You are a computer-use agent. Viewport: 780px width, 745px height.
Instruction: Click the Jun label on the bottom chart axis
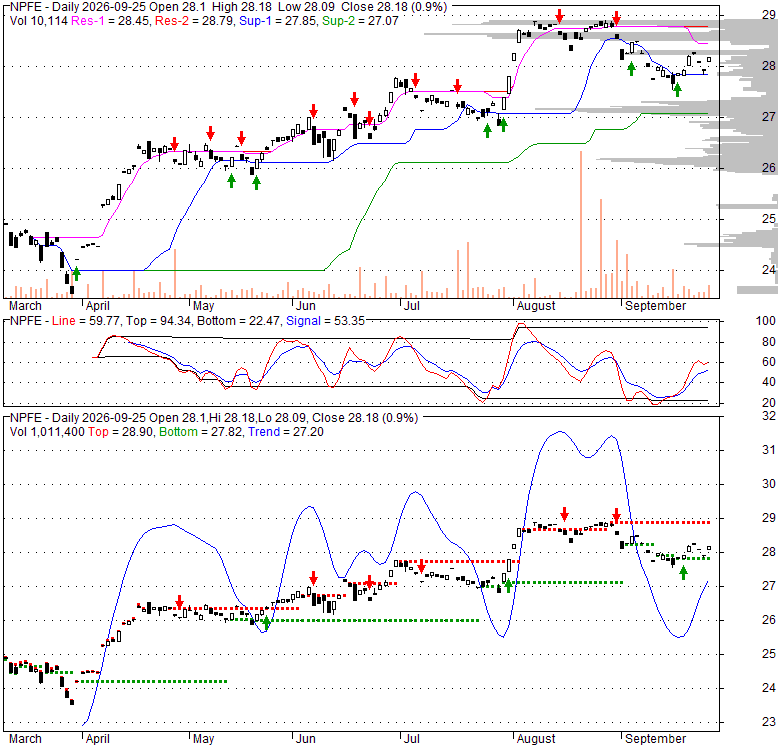click(305, 739)
